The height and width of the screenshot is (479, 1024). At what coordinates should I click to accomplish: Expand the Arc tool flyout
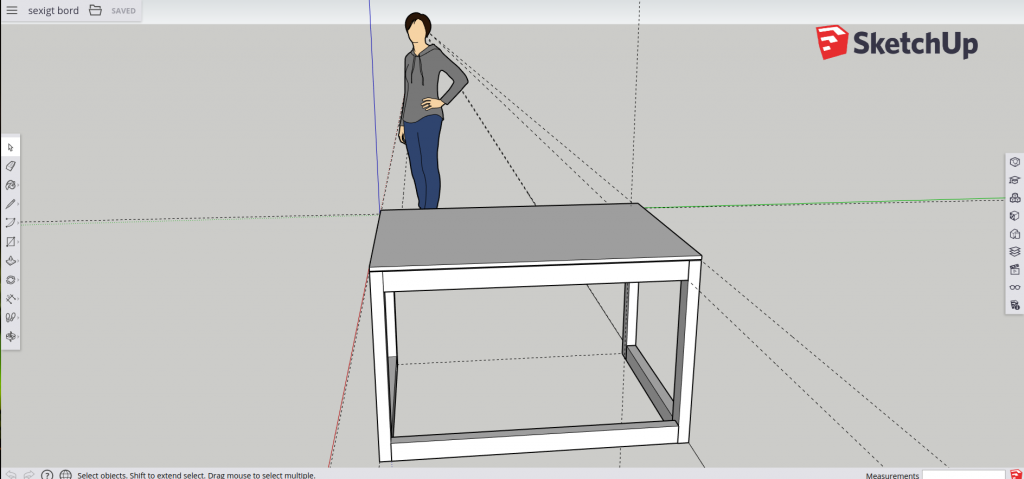(18, 223)
